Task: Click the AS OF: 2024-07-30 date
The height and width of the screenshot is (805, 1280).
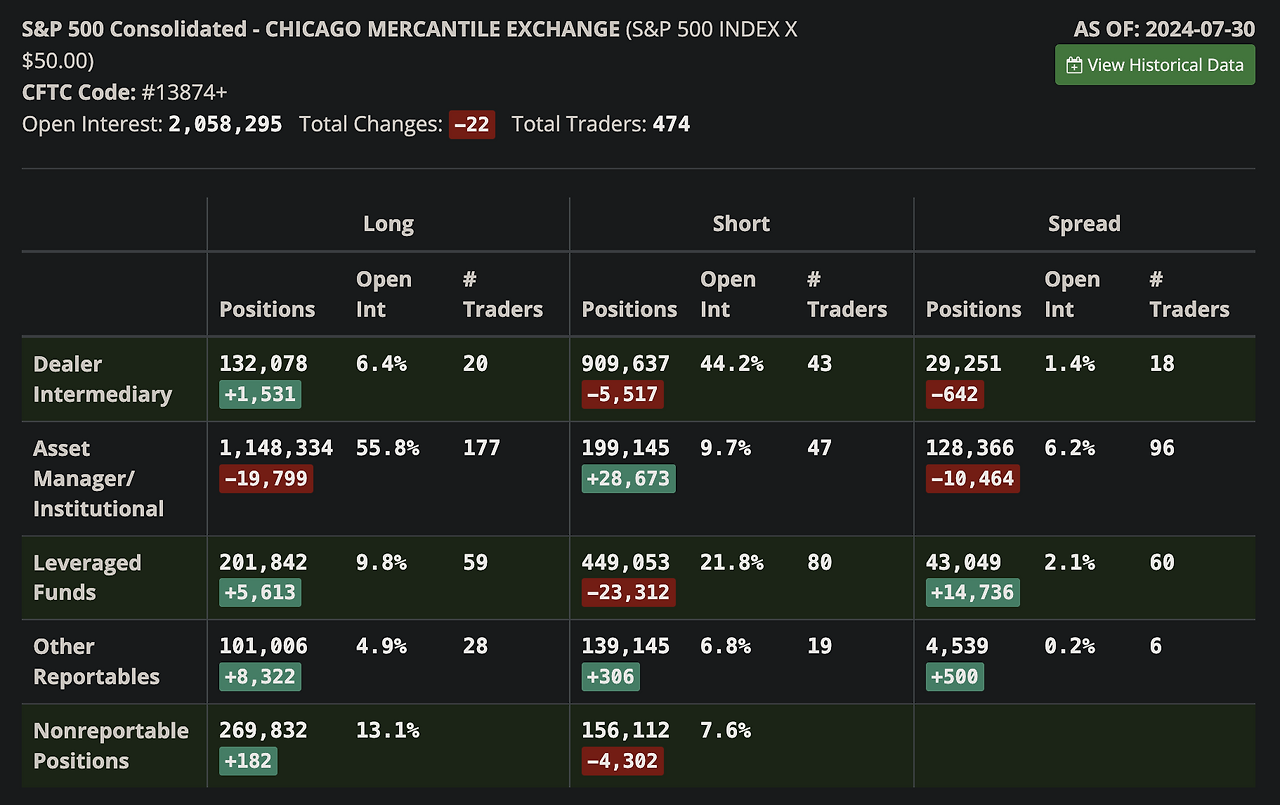Action: [x=1164, y=29]
